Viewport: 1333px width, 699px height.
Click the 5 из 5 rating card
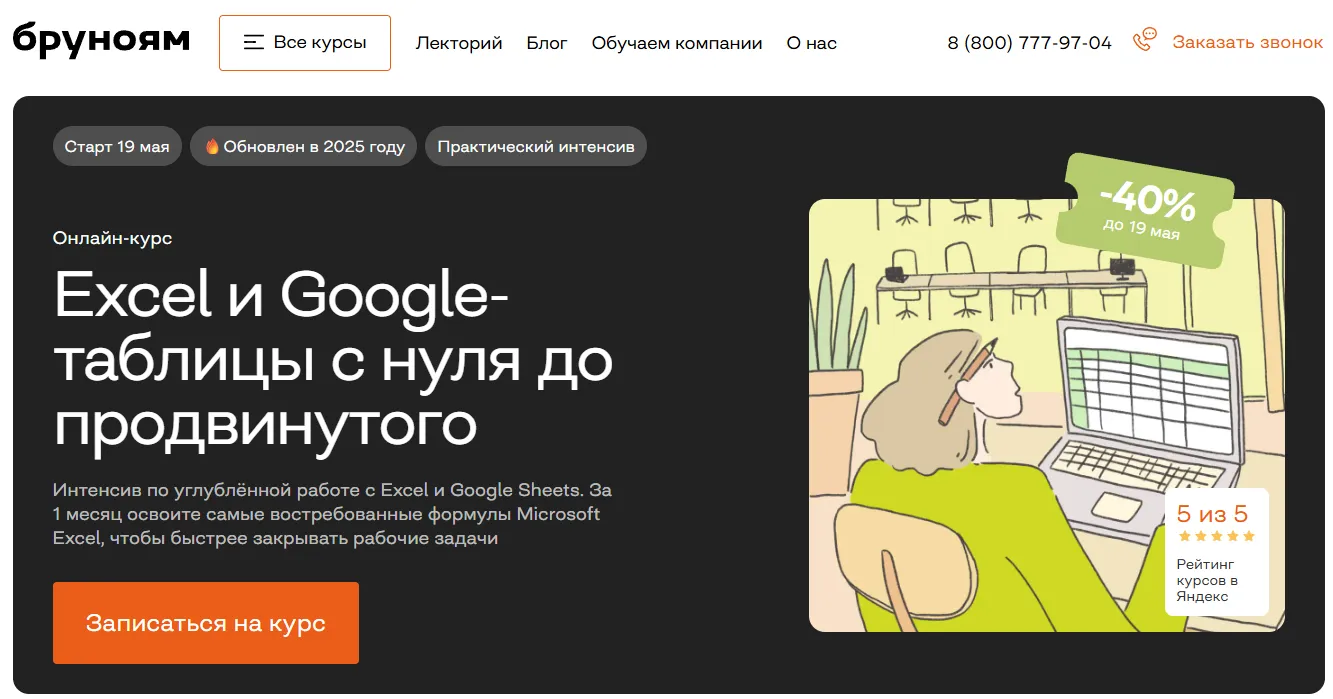1216,551
